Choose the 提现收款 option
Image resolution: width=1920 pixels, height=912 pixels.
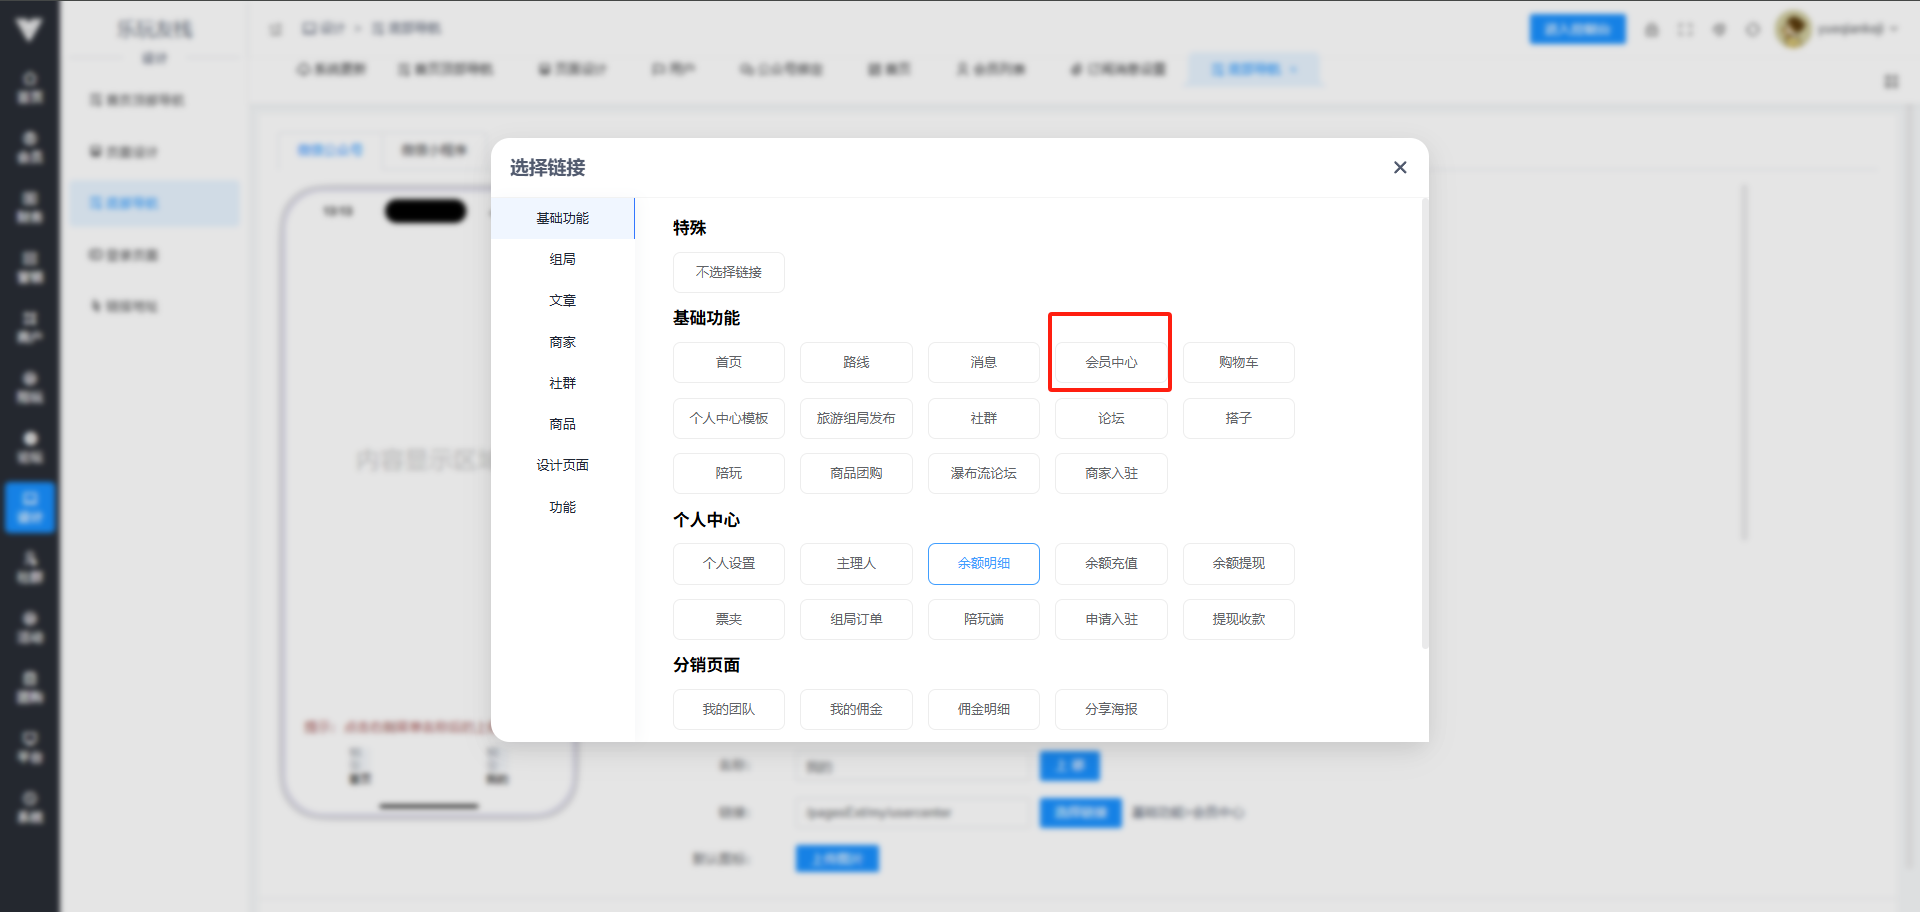[1238, 619]
